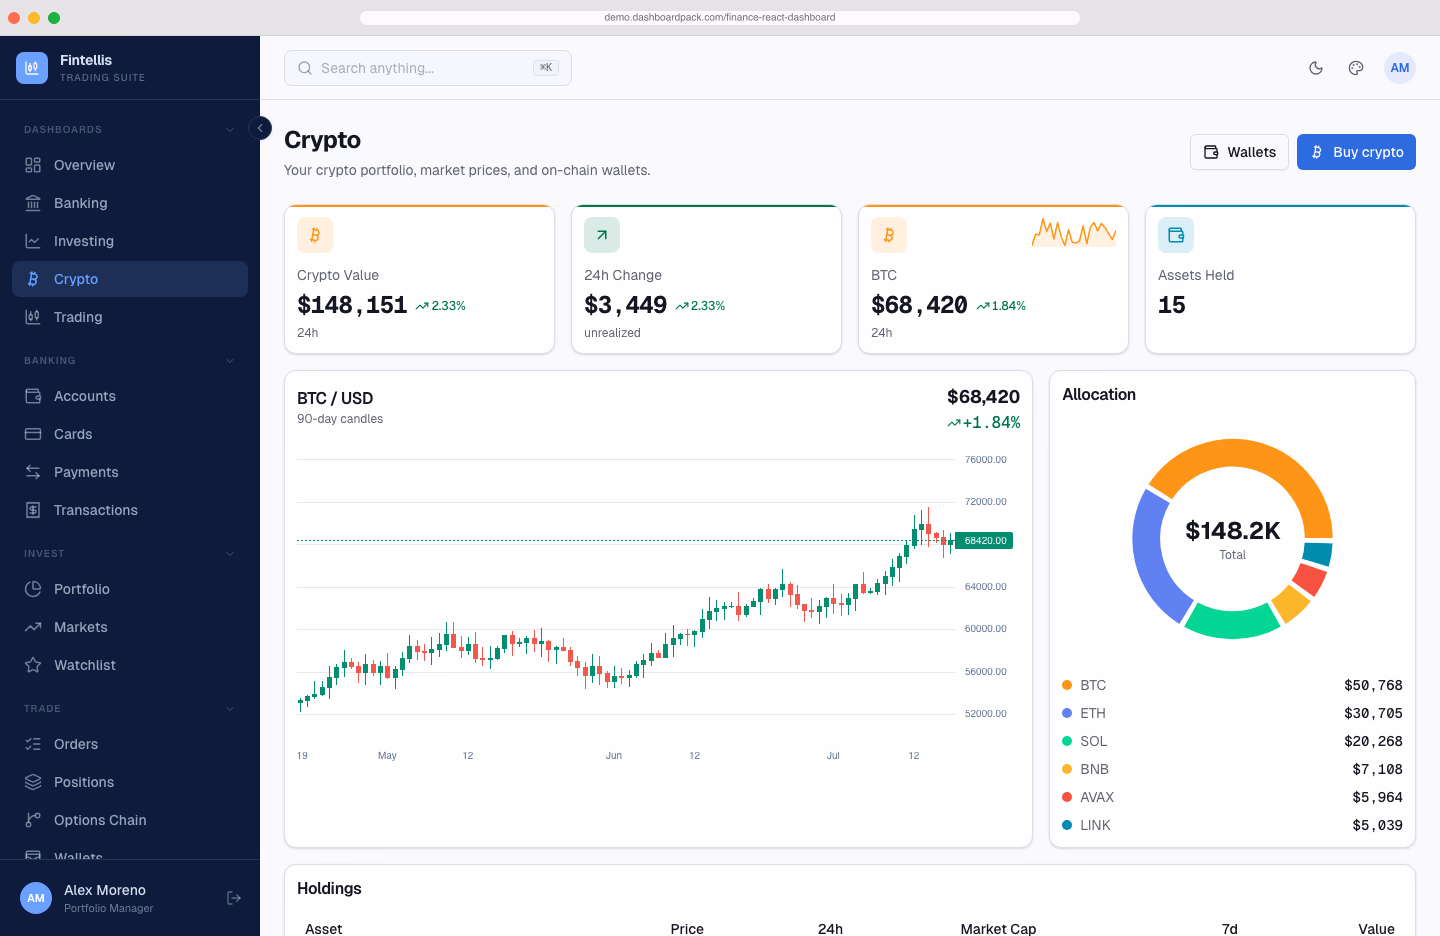Open the theme palette icon
This screenshot has width=1440, height=936.
1356,68
